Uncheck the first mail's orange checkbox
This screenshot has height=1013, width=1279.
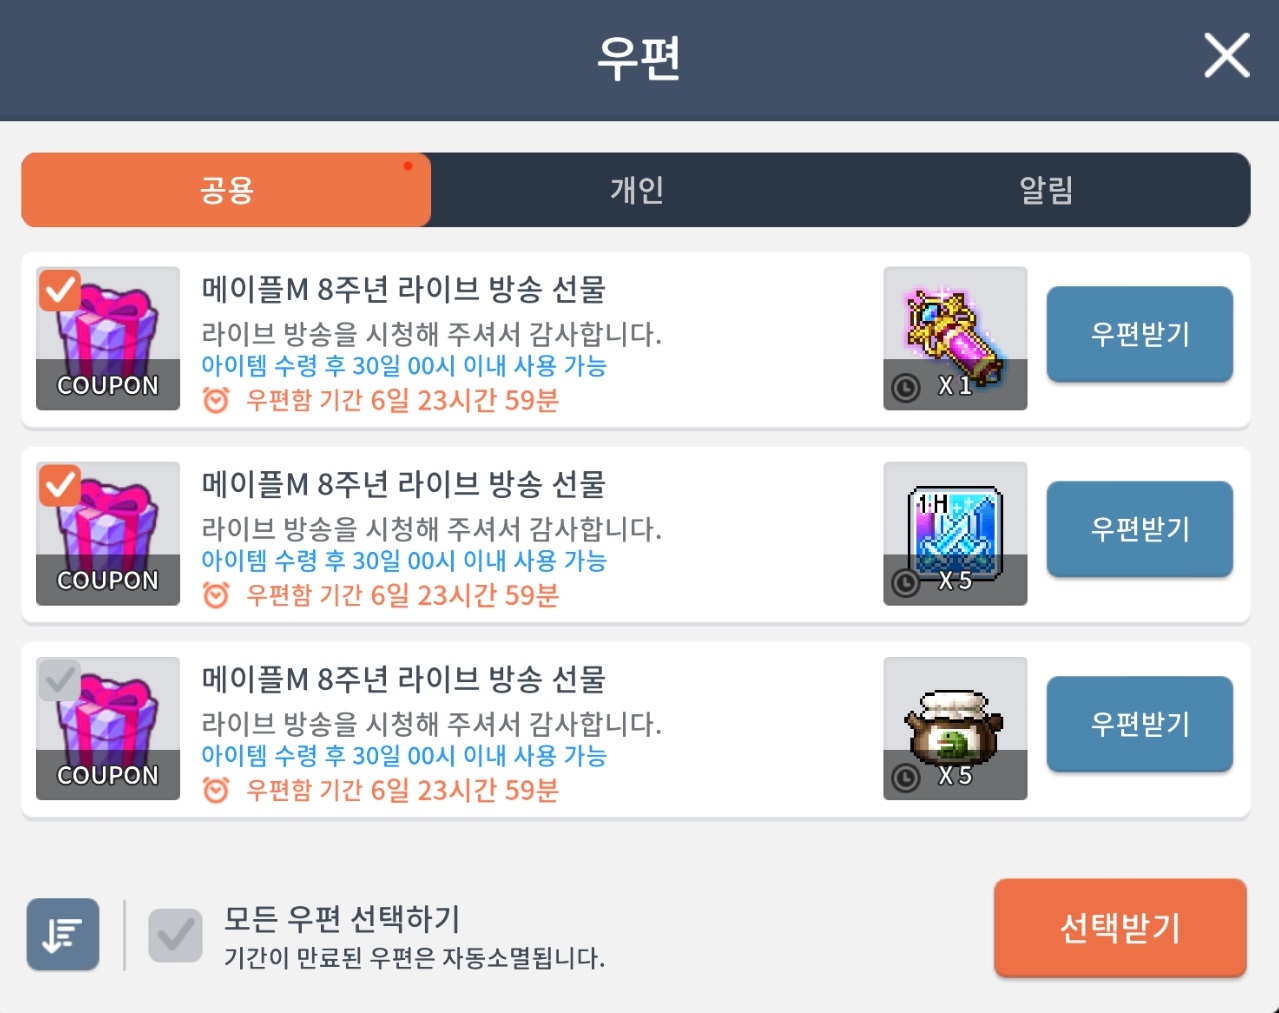coord(60,290)
